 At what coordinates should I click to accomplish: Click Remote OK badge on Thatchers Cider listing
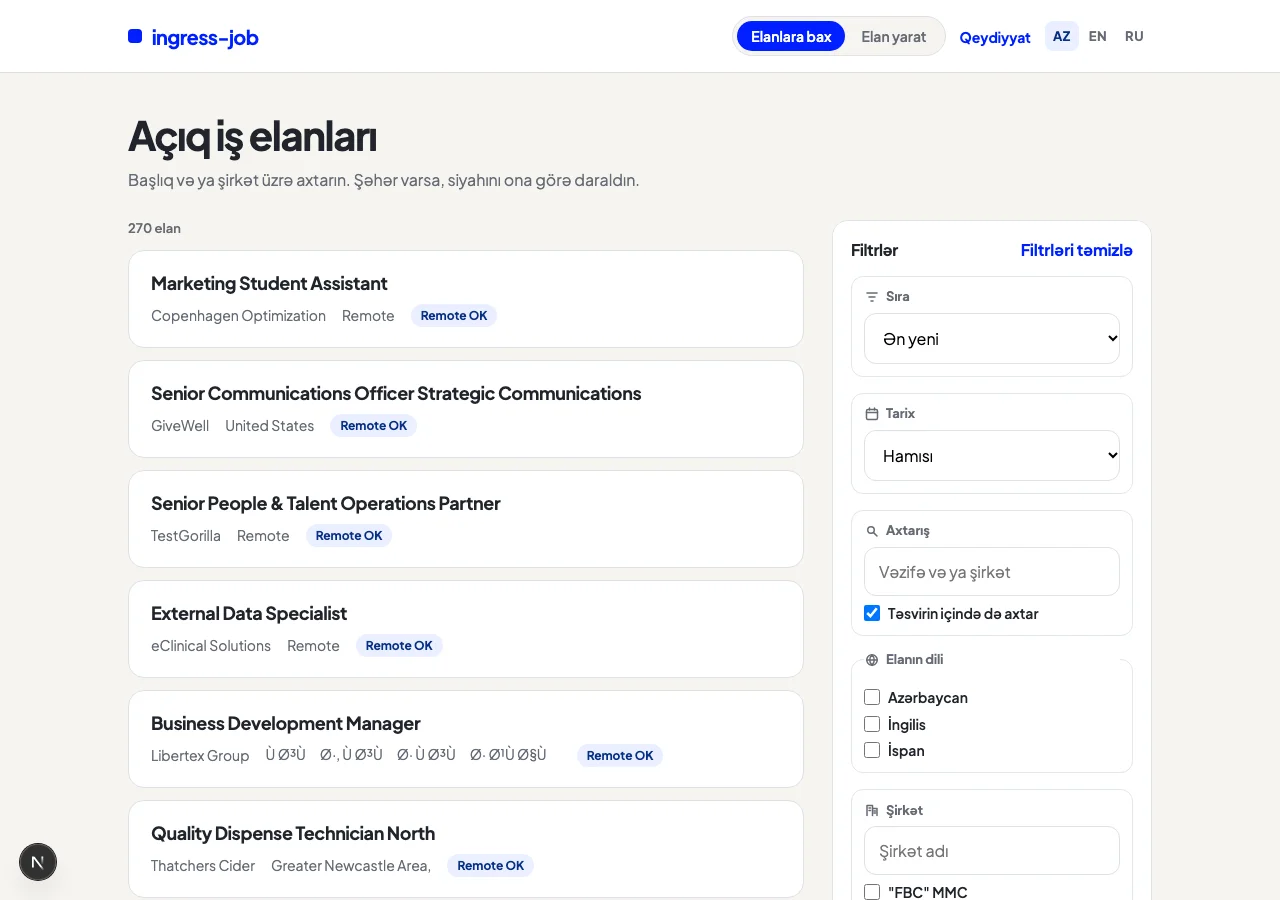pos(490,866)
